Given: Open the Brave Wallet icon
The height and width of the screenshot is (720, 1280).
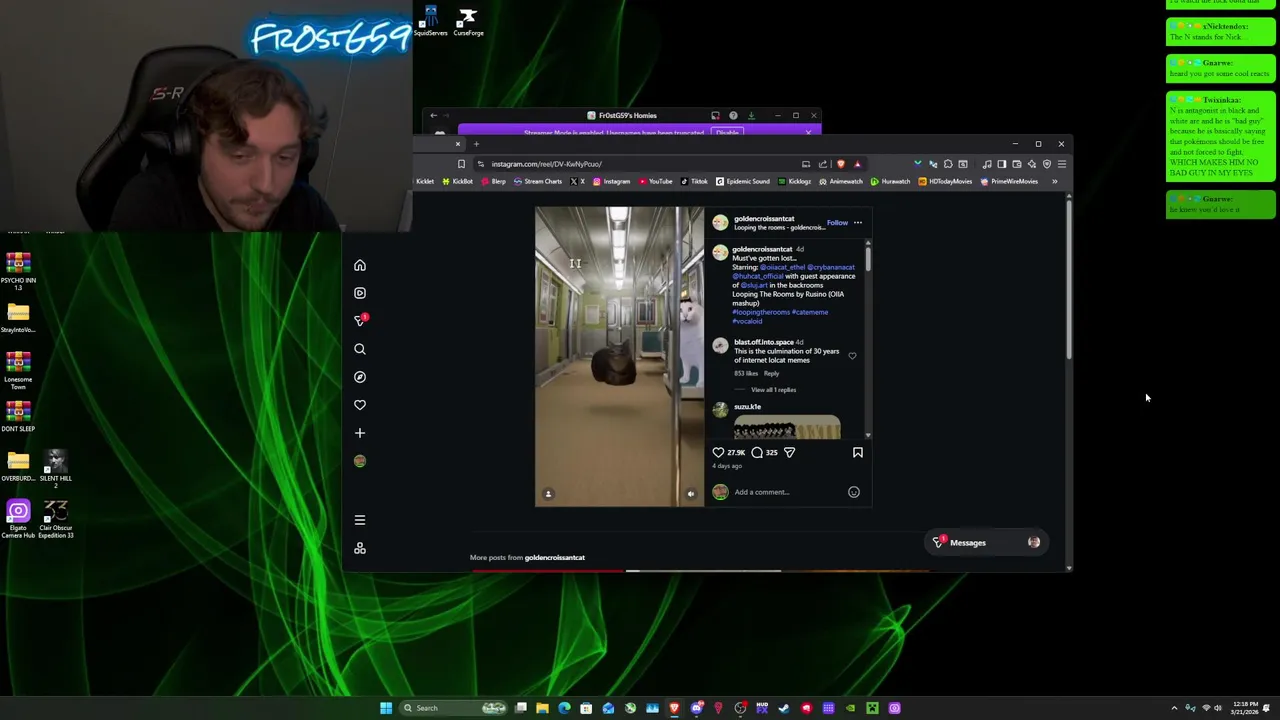Looking at the screenshot, I should (1017, 164).
